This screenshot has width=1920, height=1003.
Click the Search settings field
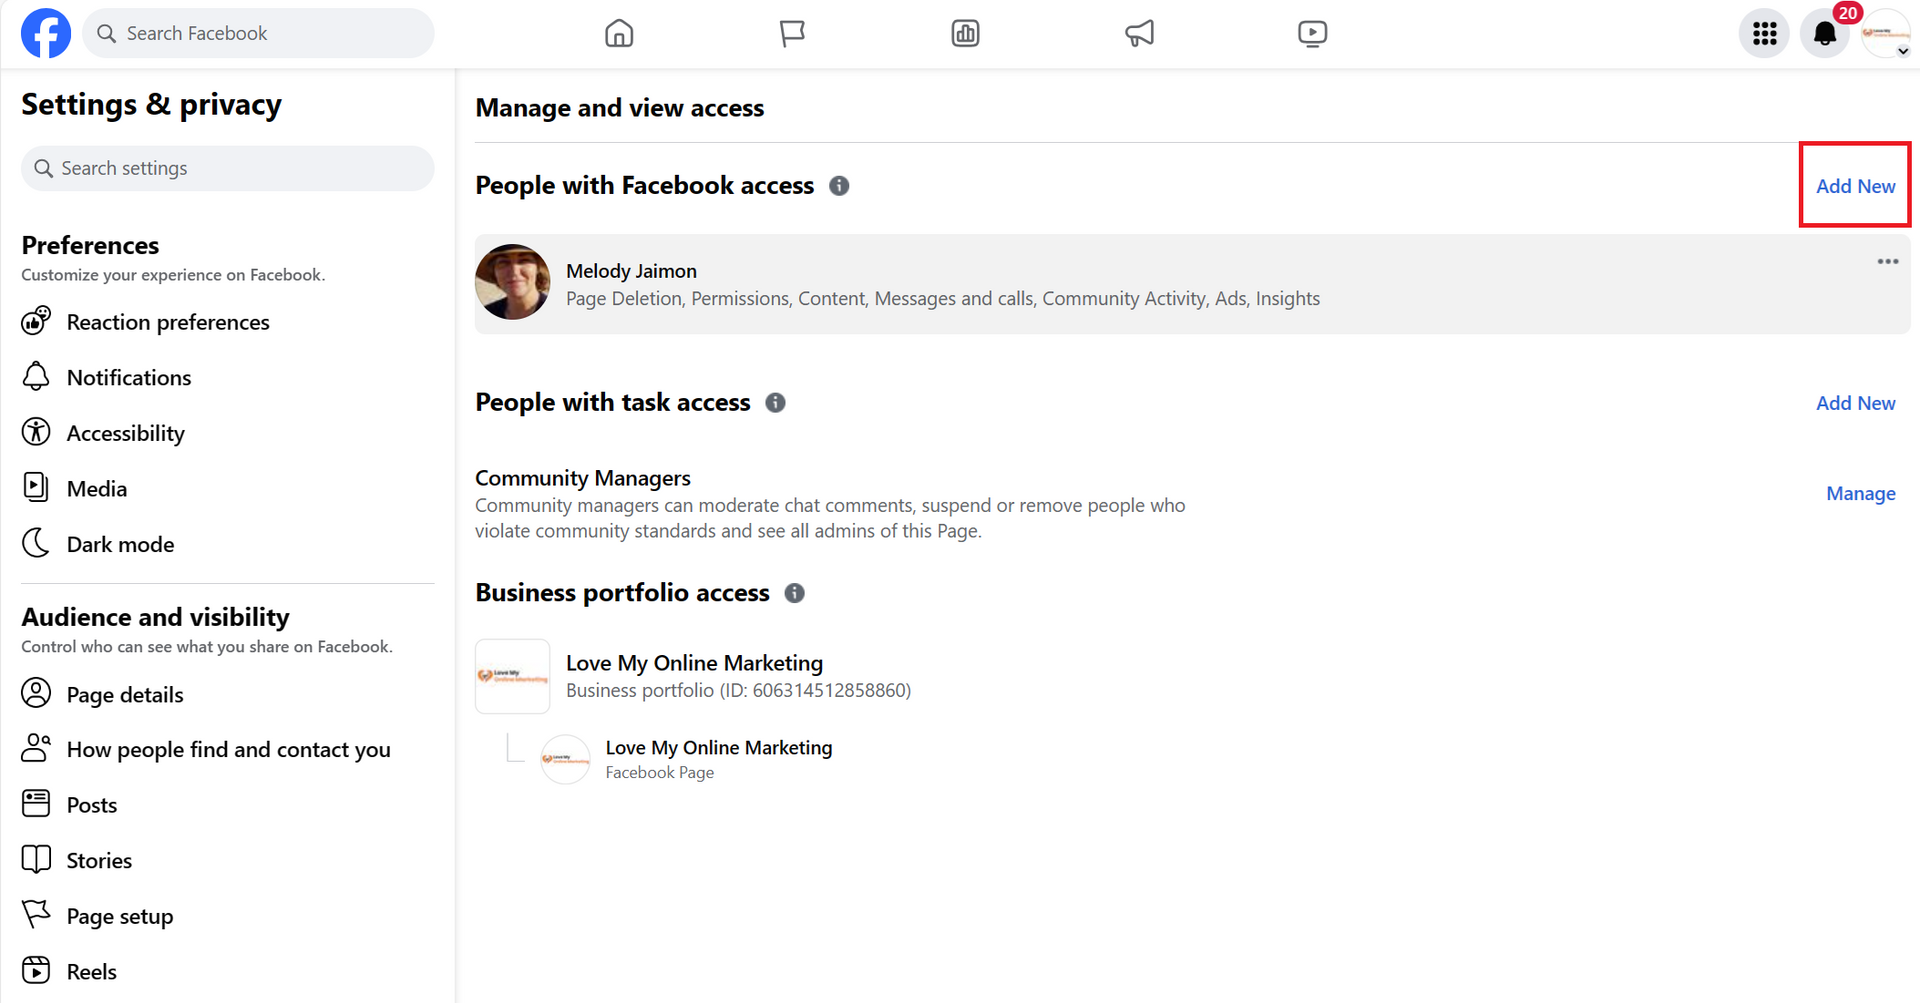point(227,168)
